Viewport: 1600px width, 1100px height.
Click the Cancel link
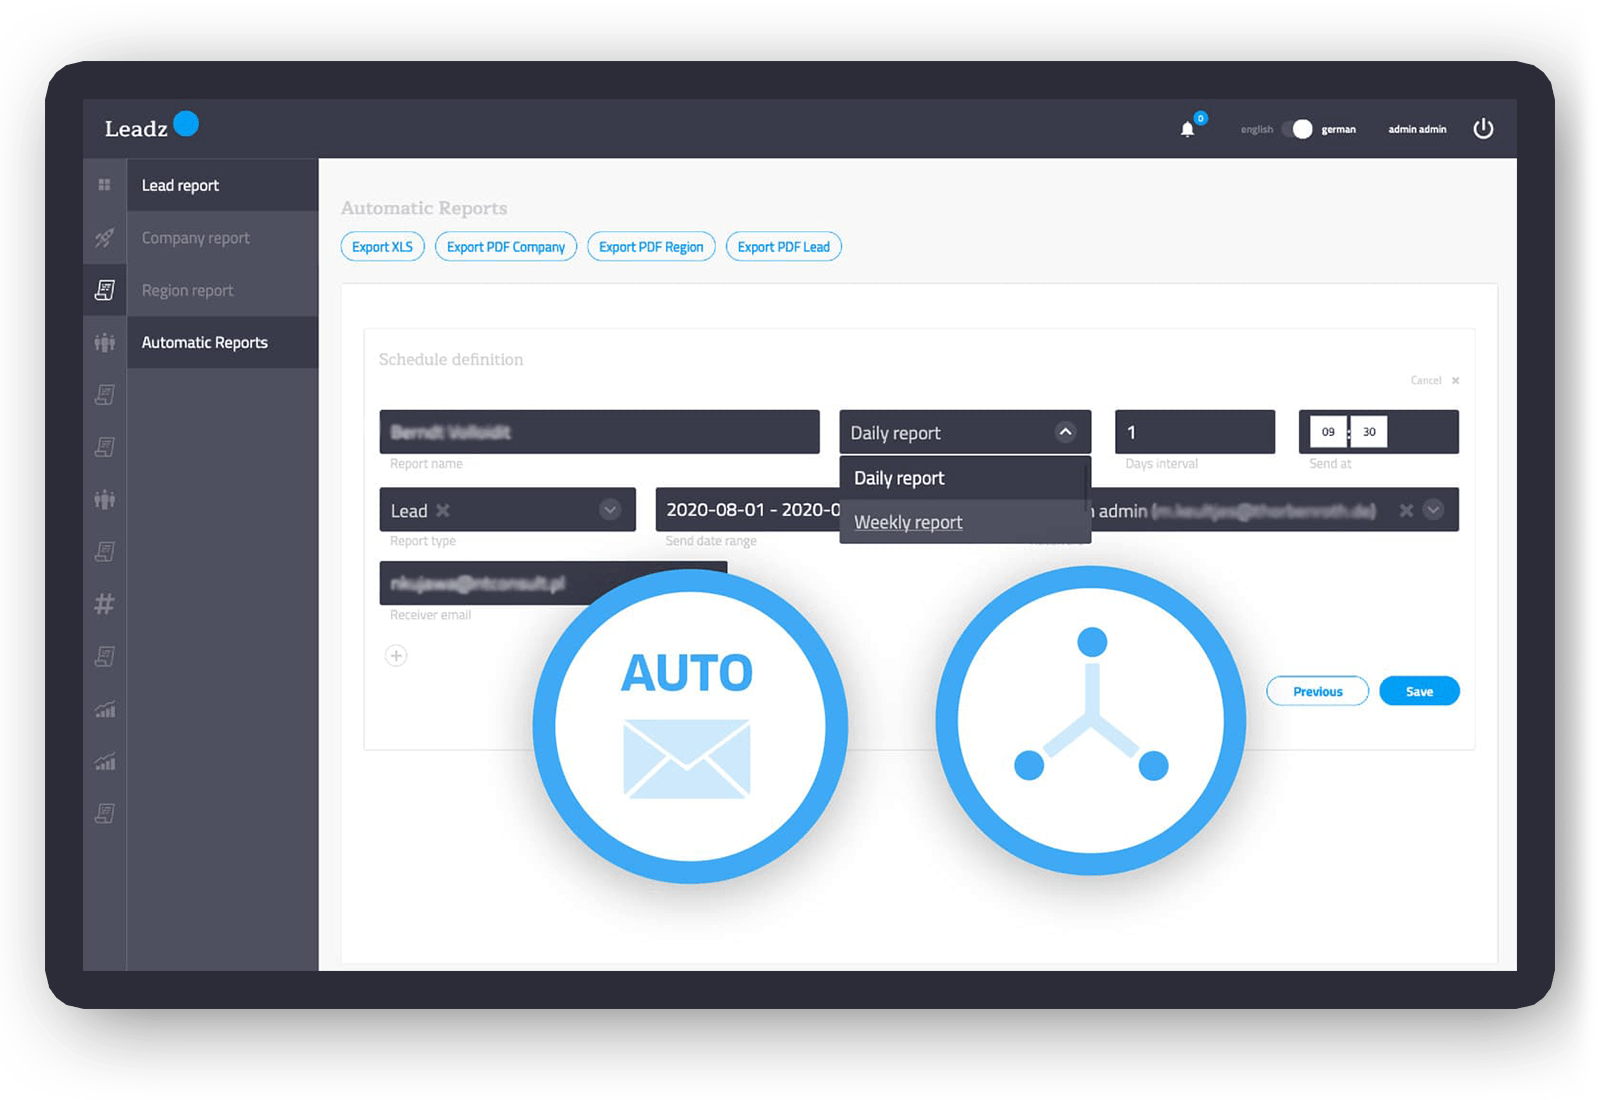(1426, 380)
